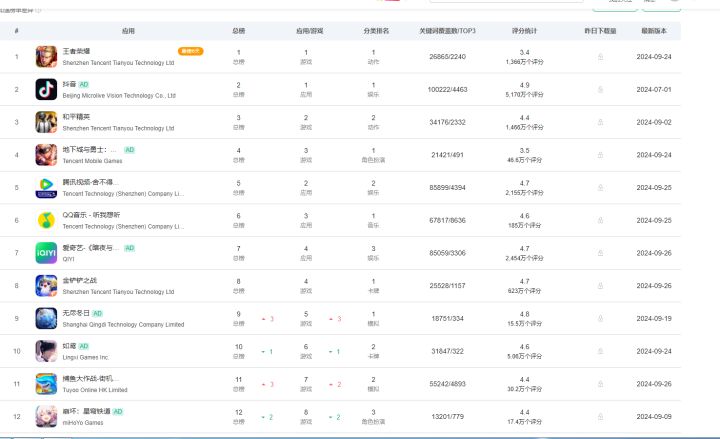The width and height of the screenshot is (720, 439).
Task: Click the download lock icon in 抖音 row
Action: click(x=600, y=90)
